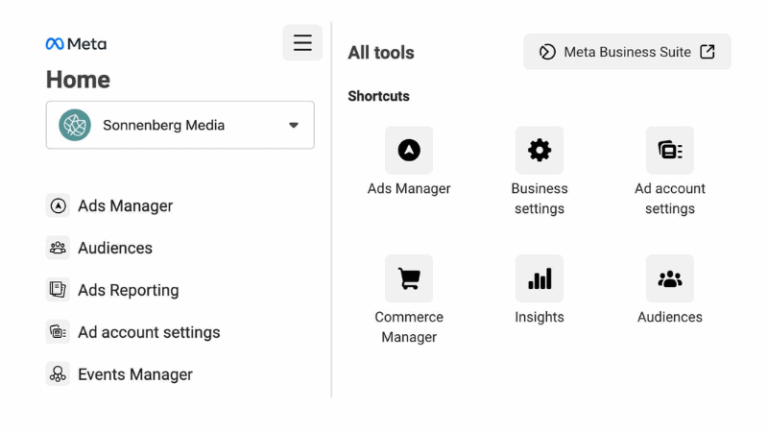Click the Ads Reporting sidebar icon

(x=58, y=290)
